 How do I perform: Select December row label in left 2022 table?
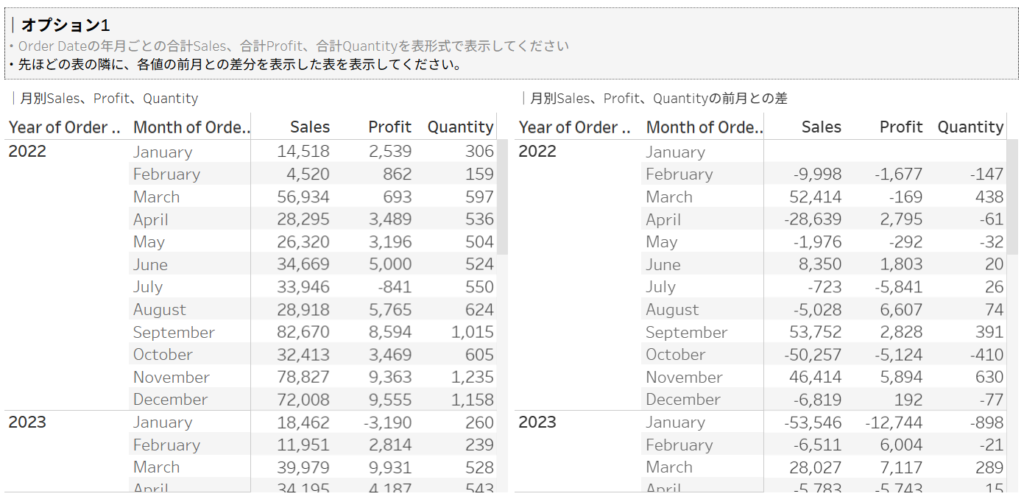point(170,399)
